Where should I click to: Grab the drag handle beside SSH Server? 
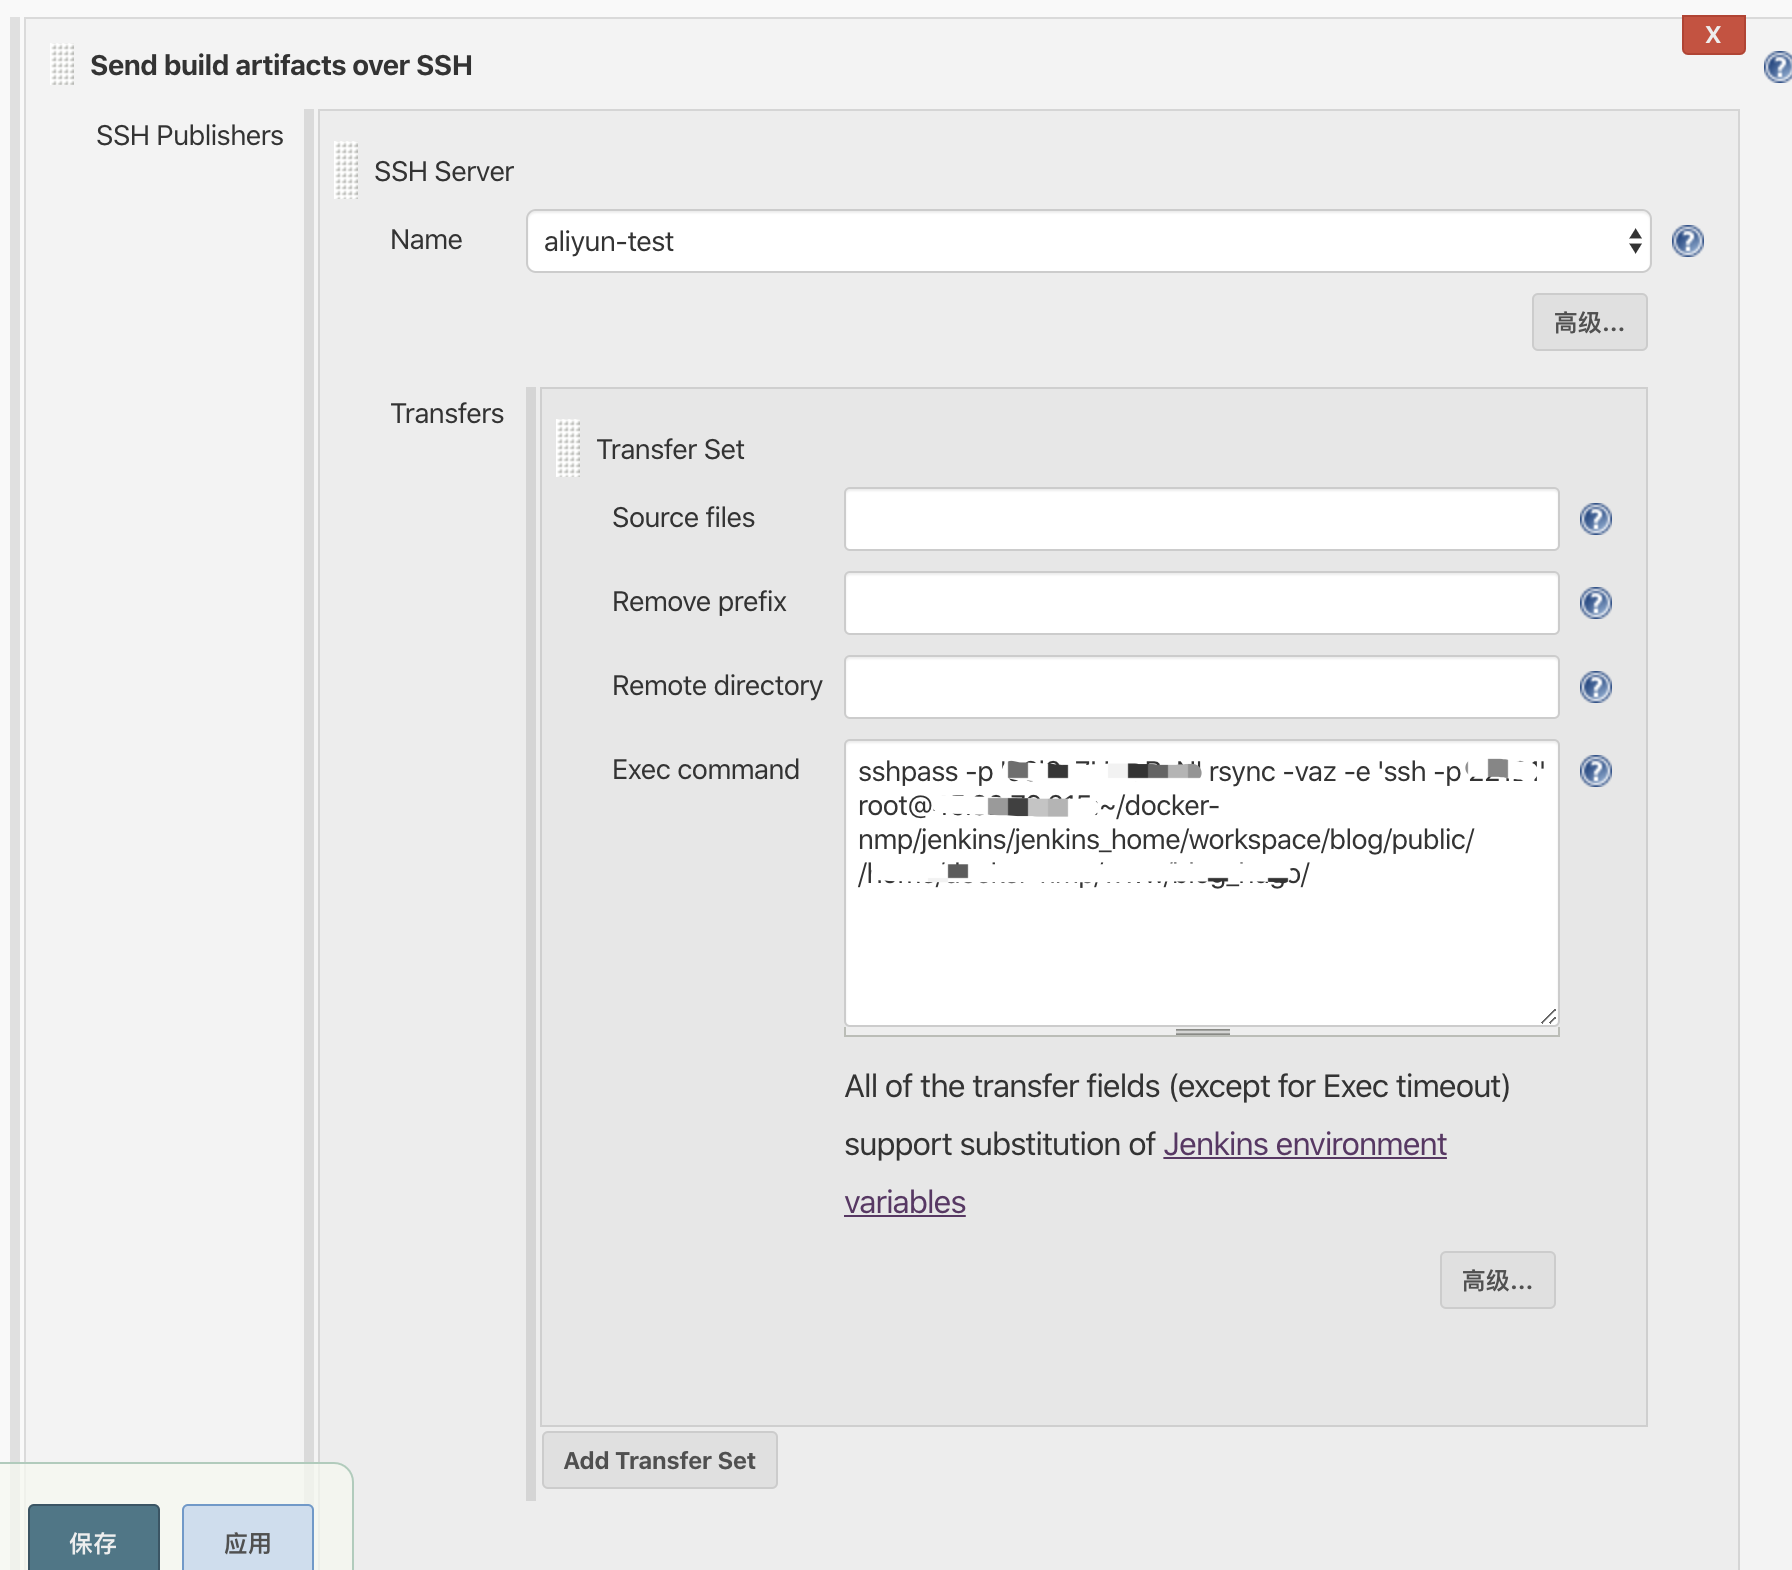(346, 171)
